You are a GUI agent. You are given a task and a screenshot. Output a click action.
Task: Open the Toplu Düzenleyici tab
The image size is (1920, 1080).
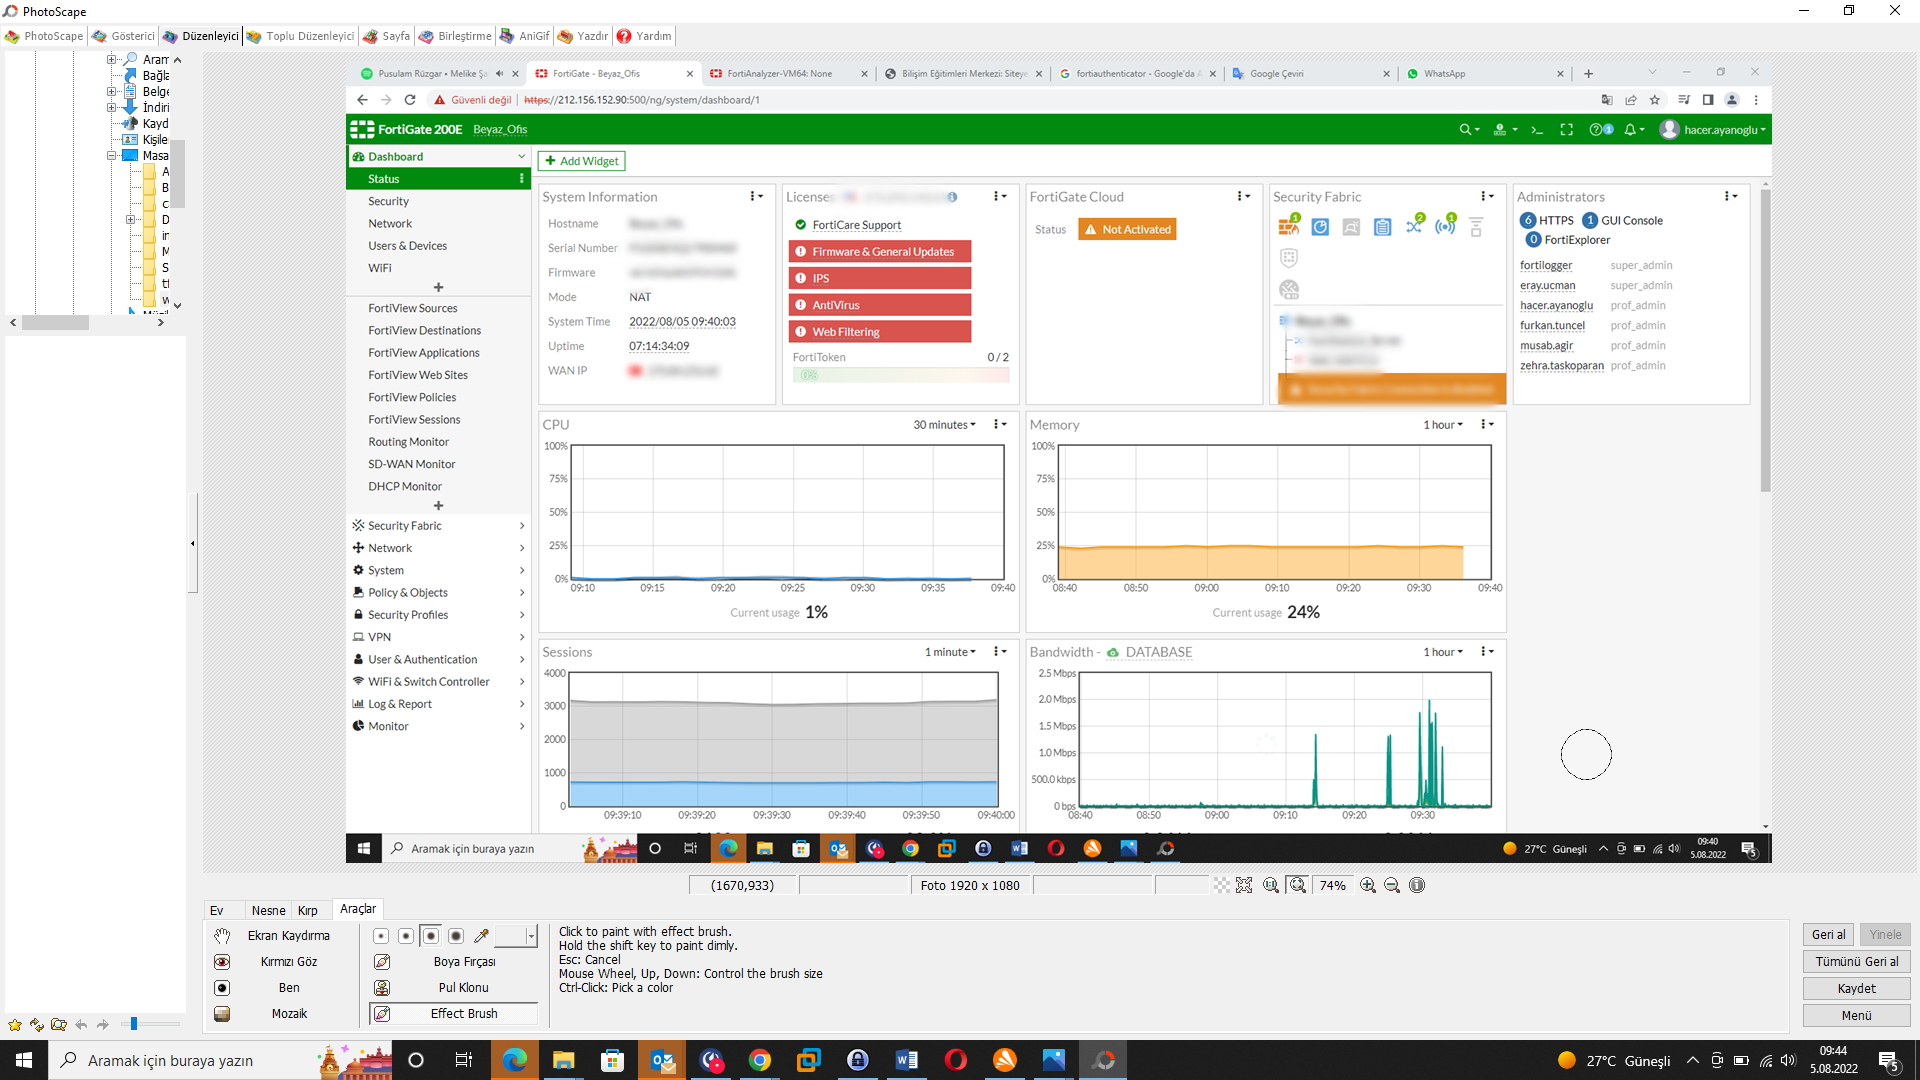(x=300, y=36)
